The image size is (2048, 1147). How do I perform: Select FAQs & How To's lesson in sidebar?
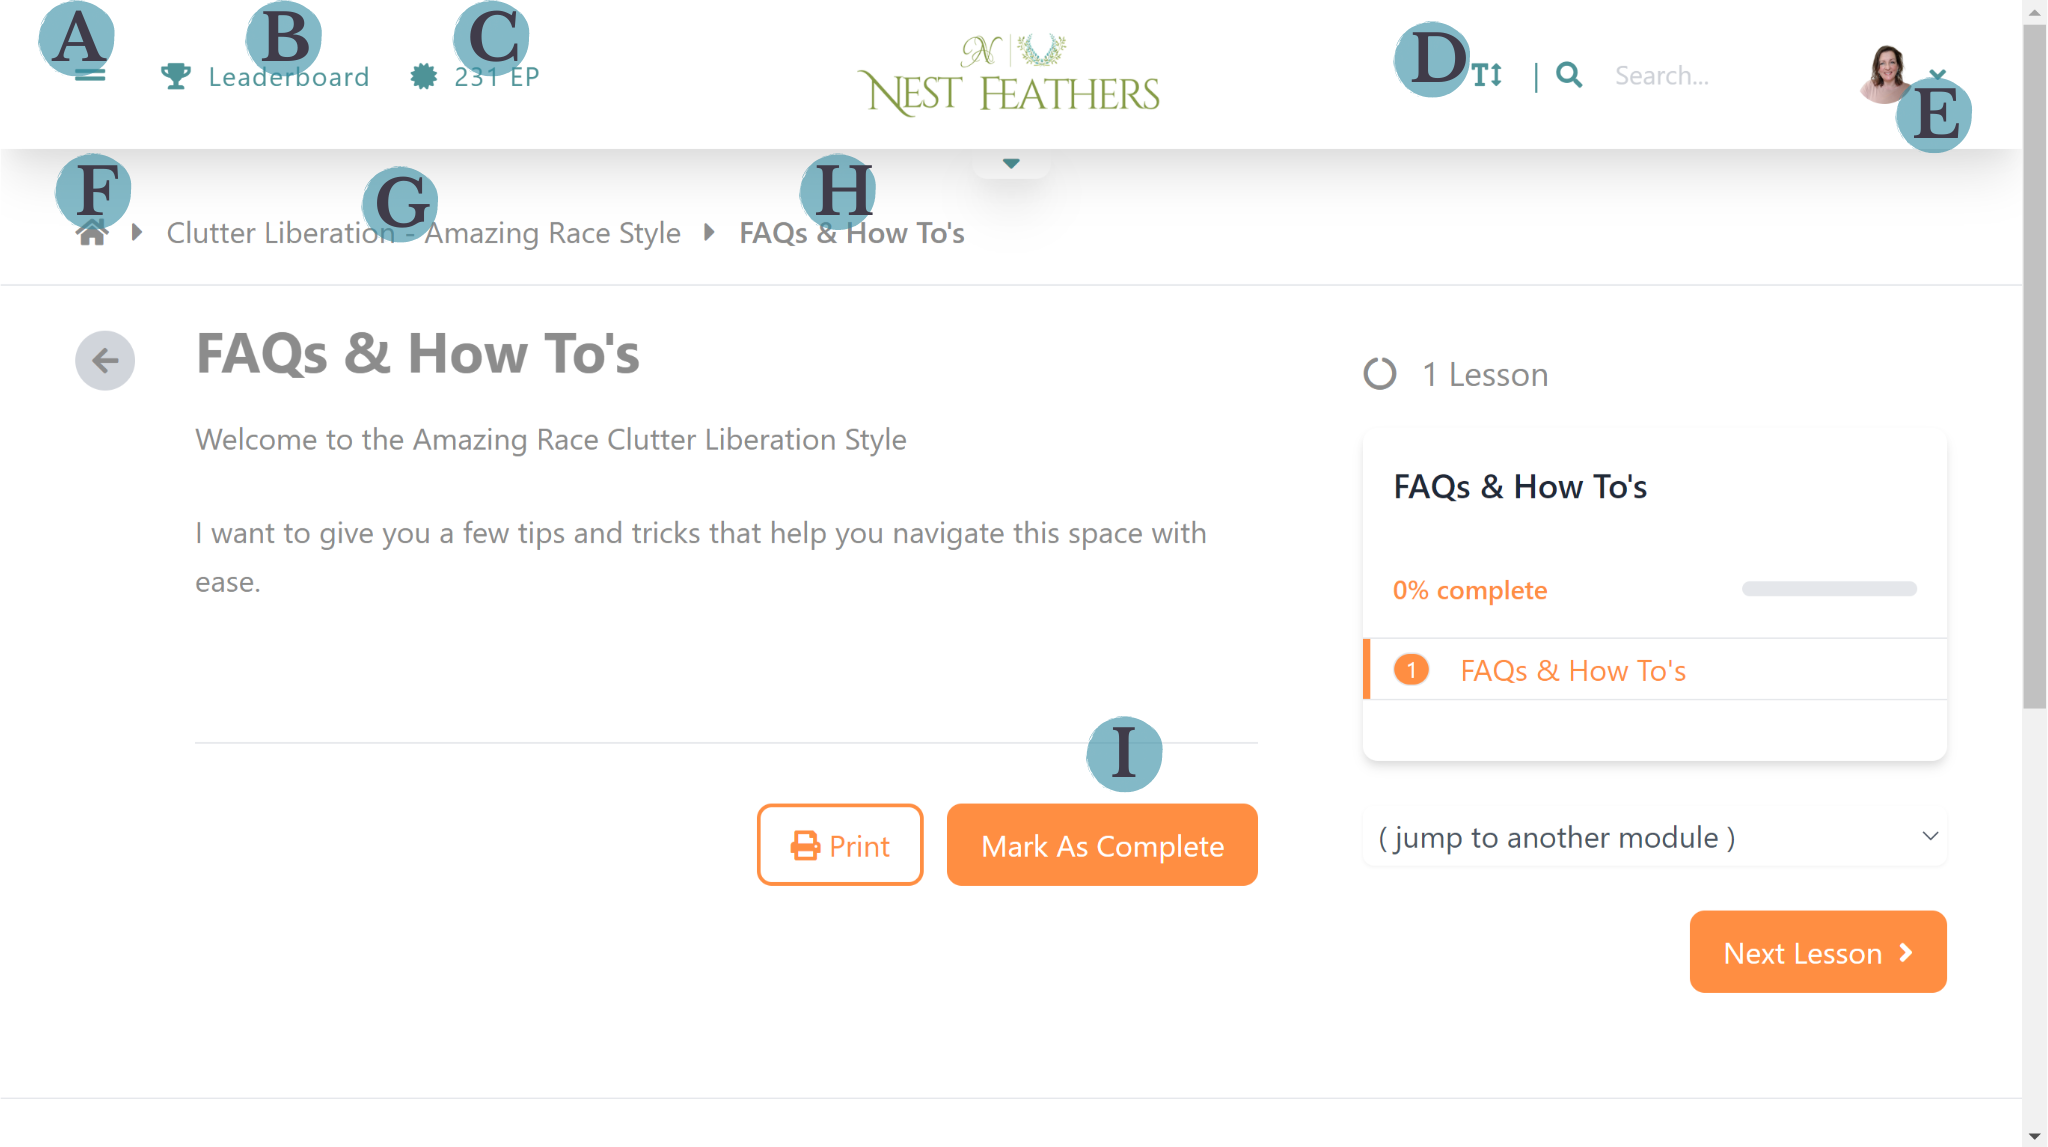[1572, 670]
